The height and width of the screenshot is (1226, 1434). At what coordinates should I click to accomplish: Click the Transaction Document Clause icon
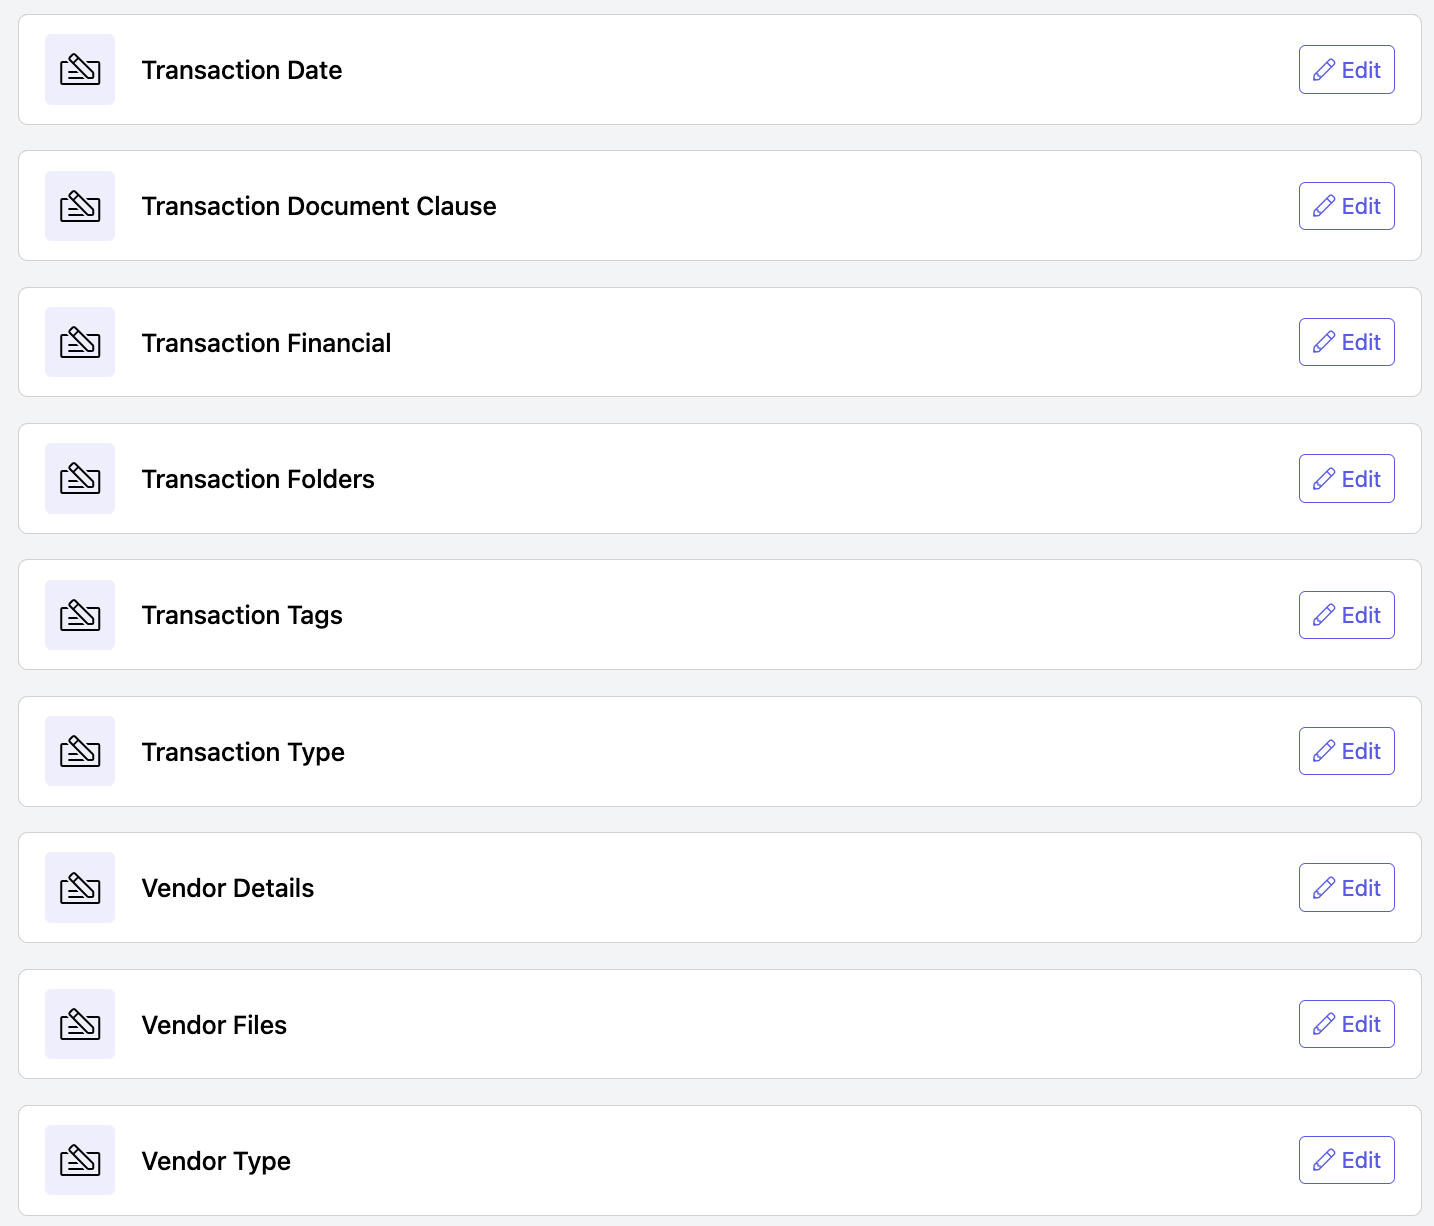[x=80, y=206]
